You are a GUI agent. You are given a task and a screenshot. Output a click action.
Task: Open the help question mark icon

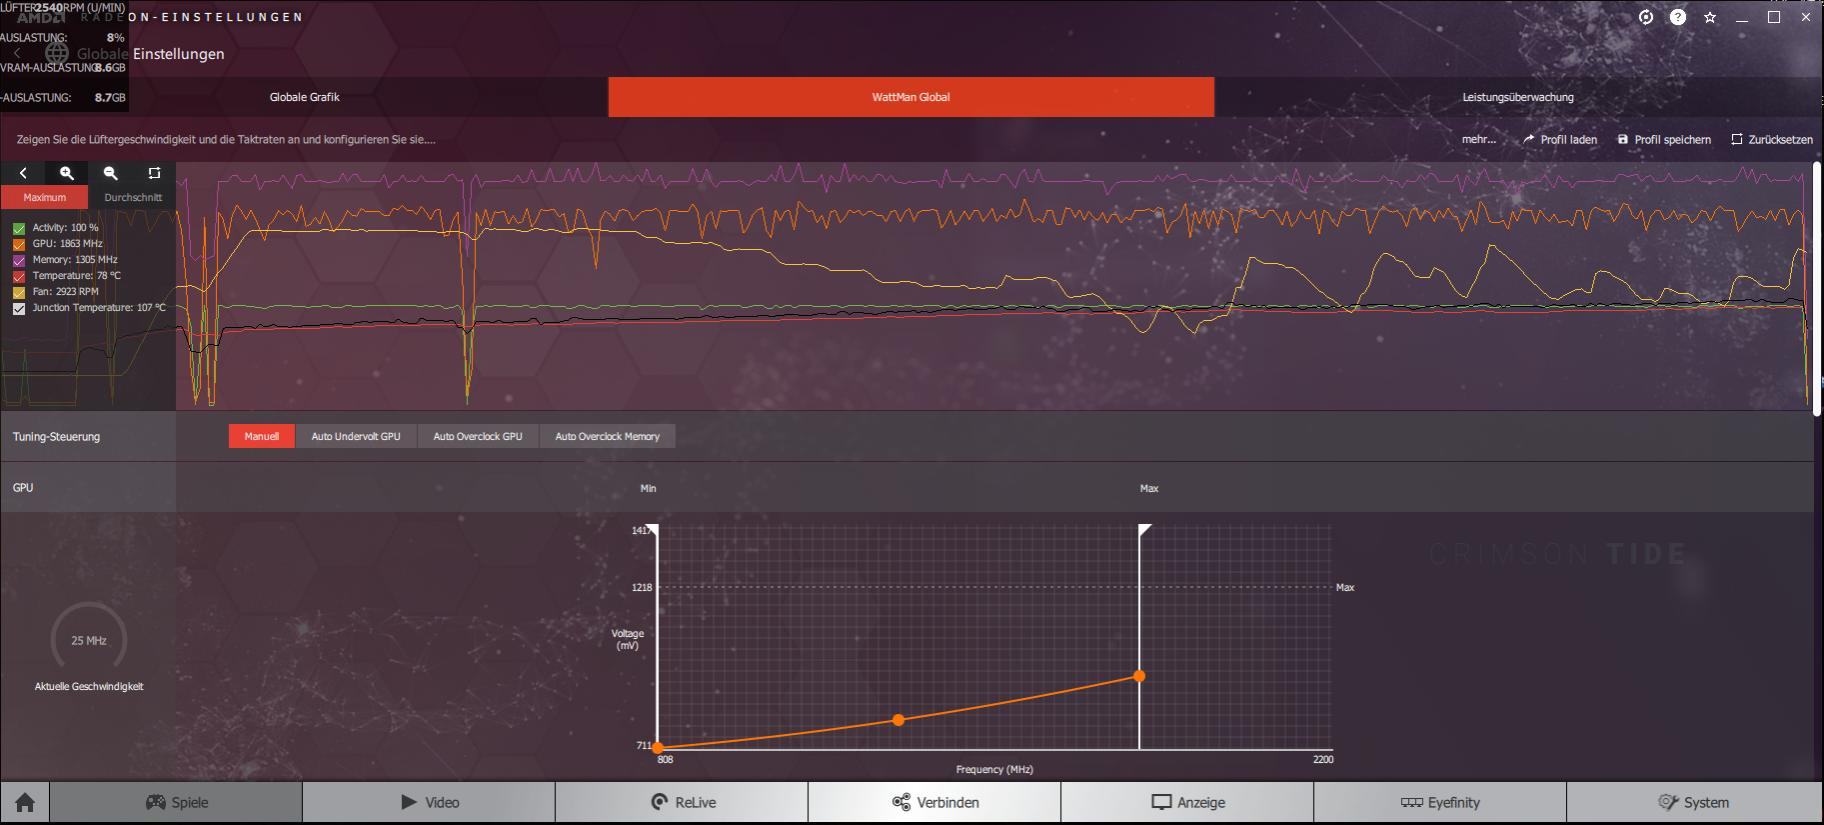click(1678, 17)
